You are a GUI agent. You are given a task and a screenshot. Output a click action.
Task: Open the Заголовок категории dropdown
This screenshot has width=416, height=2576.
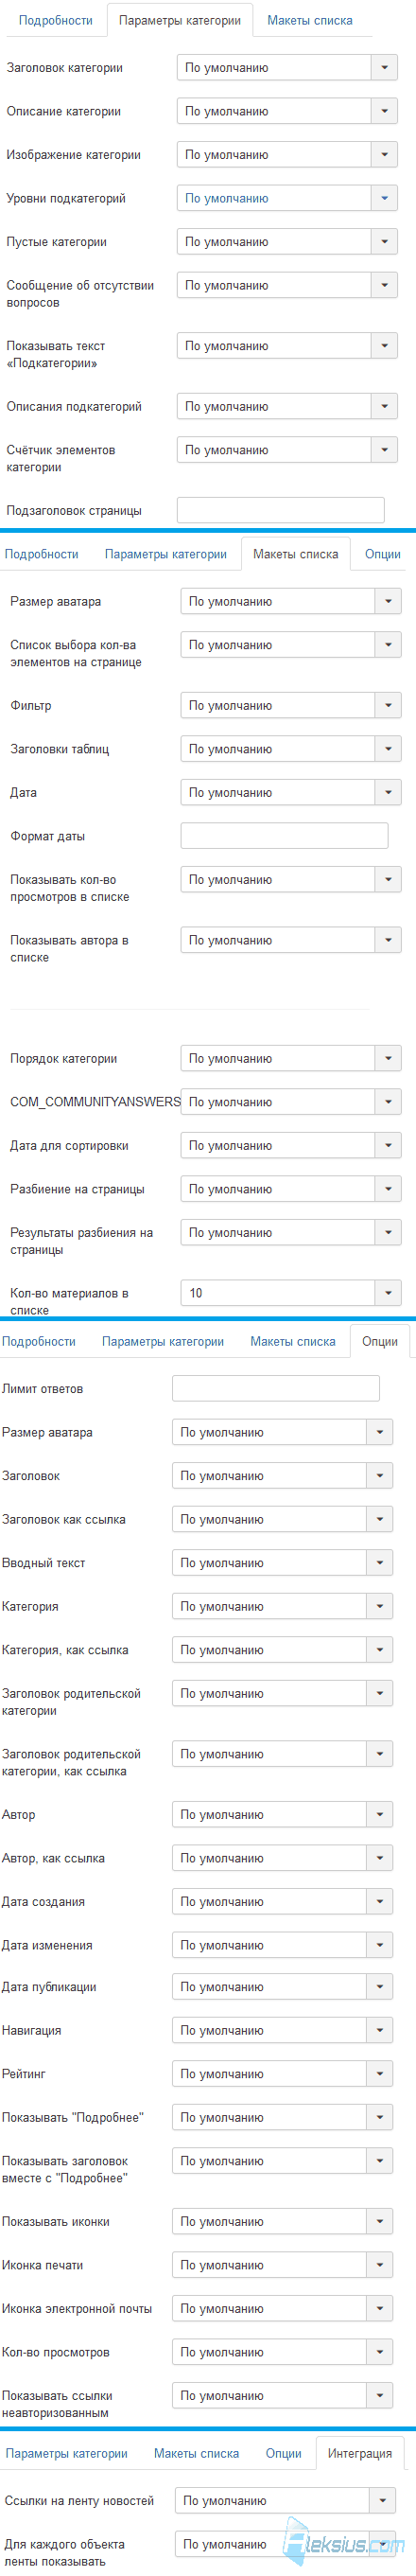287,68
